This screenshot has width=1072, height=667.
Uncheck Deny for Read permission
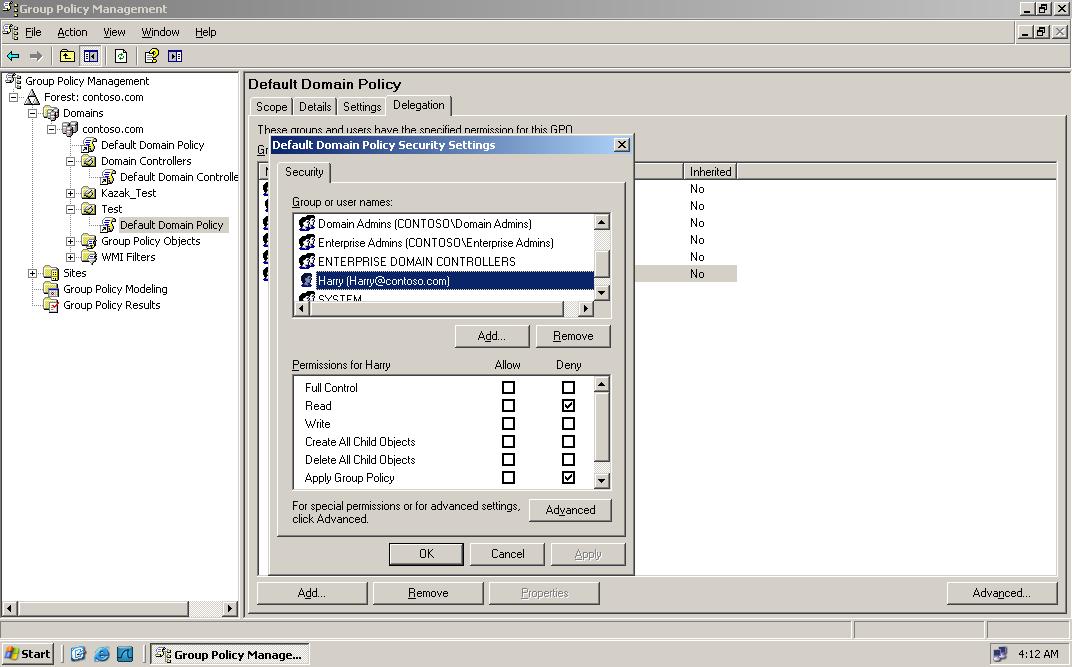pyautogui.click(x=568, y=405)
